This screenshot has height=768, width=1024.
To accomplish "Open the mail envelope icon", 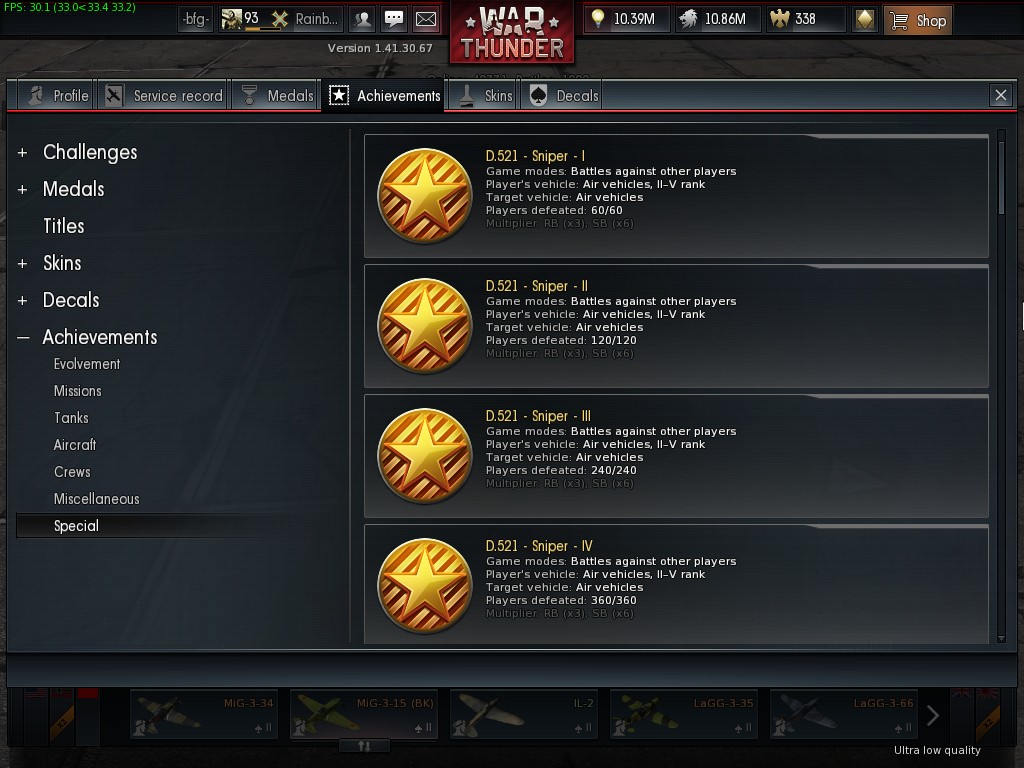I will click(426, 19).
